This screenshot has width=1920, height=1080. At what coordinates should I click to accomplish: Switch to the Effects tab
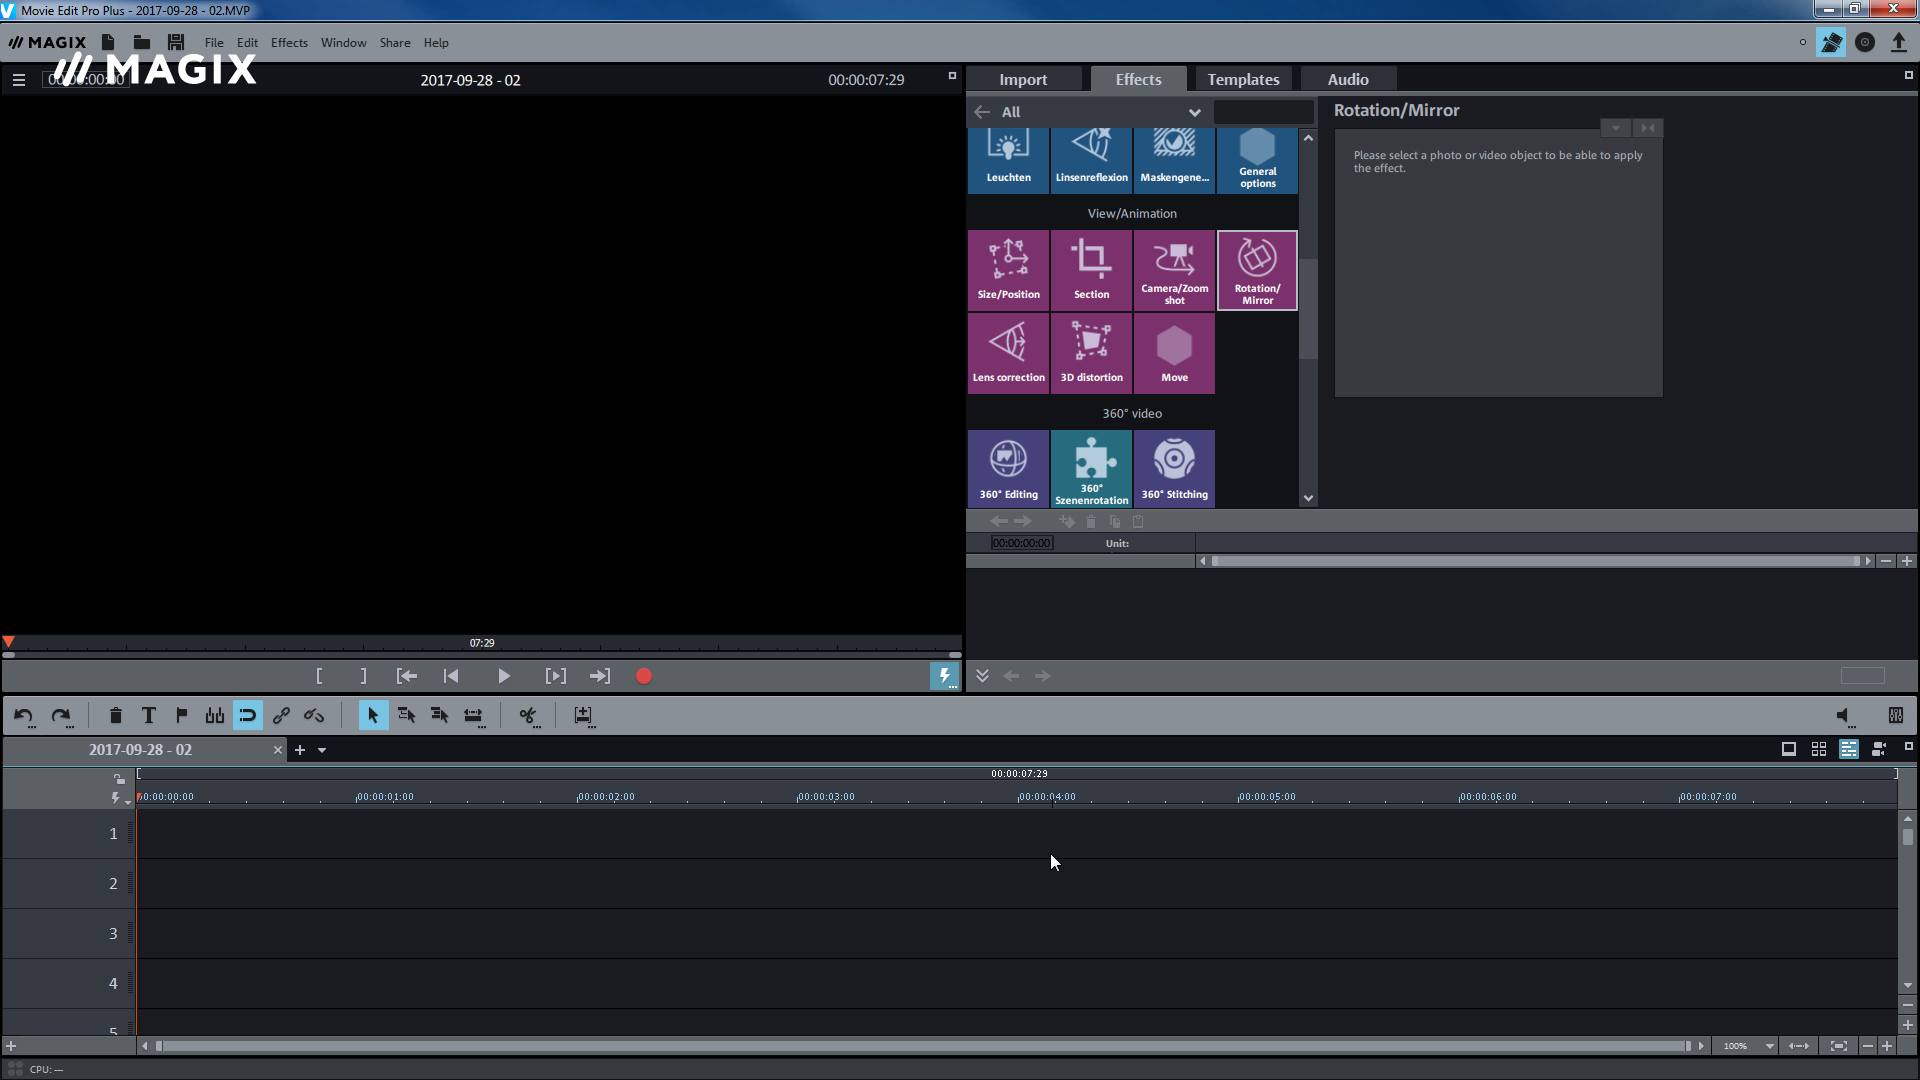point(1138,79)
